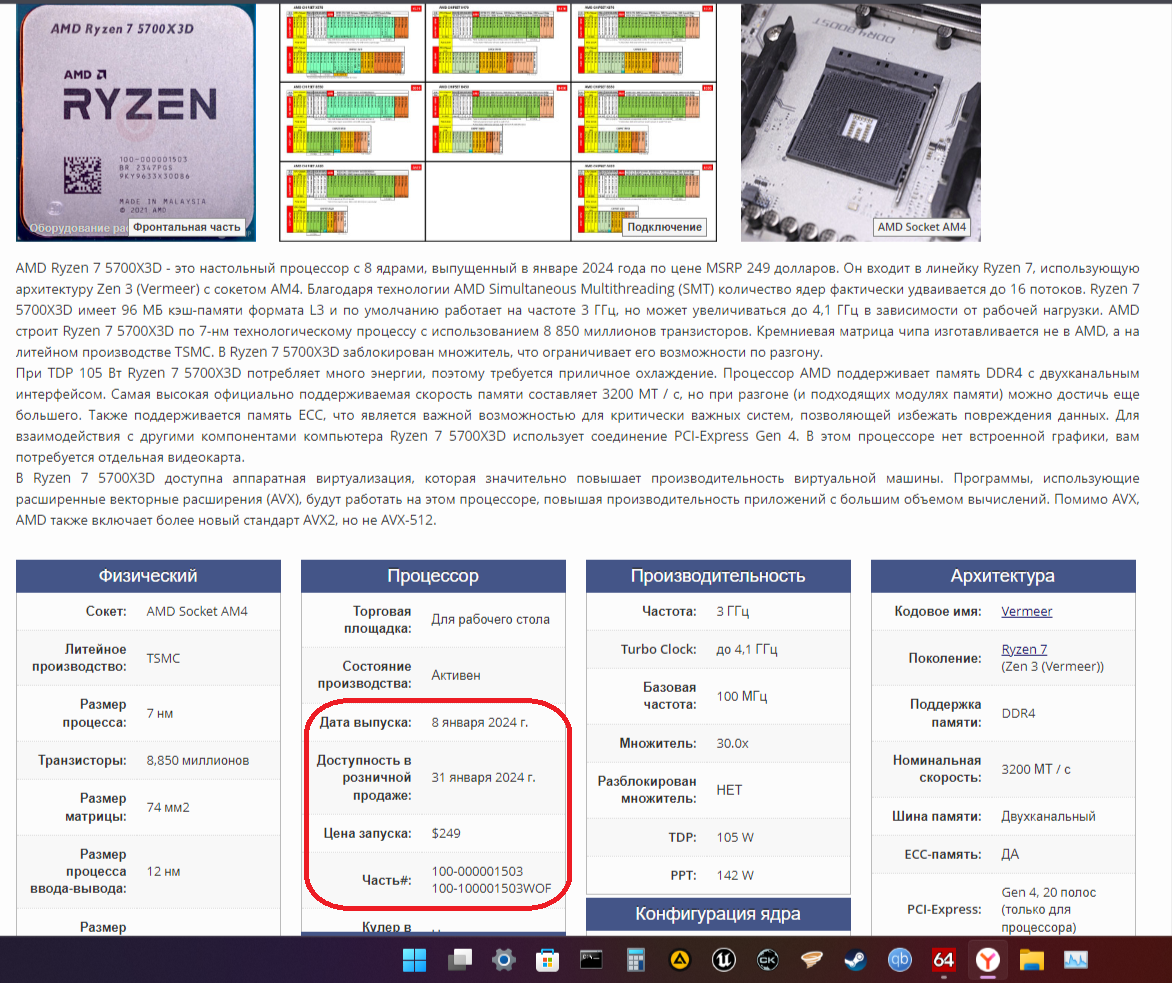Click the до 4,1 ГГц turbo value
This screenshot has width=1172, height=983.
click(x=747, y=649)
